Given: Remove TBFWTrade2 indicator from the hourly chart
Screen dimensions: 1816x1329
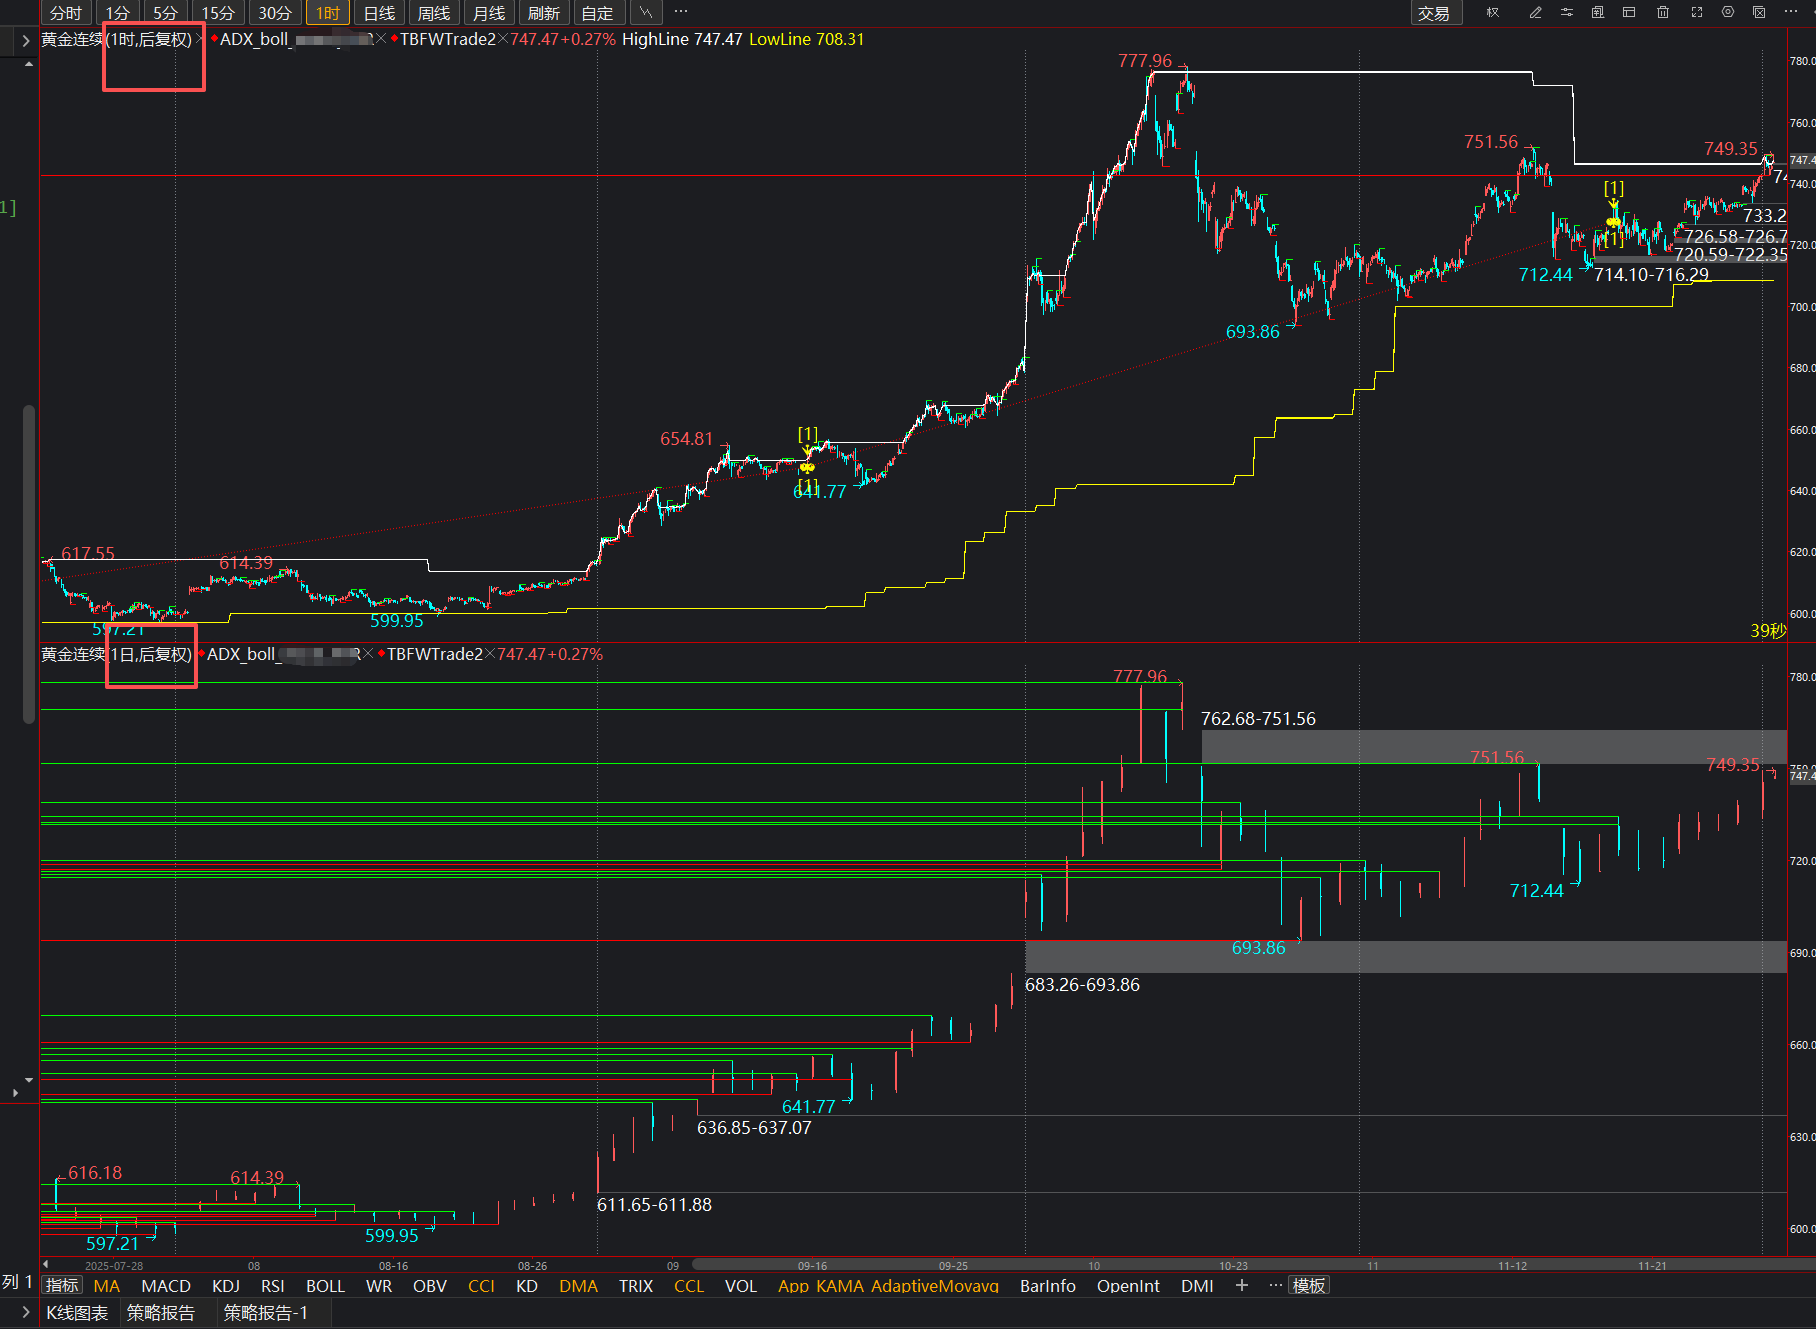Looking at the screenshot, I should pos(503,39).
